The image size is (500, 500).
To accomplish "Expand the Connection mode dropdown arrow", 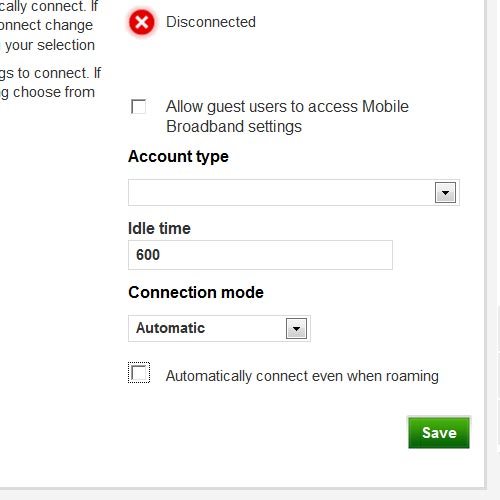I will click(x=296, y=328).
